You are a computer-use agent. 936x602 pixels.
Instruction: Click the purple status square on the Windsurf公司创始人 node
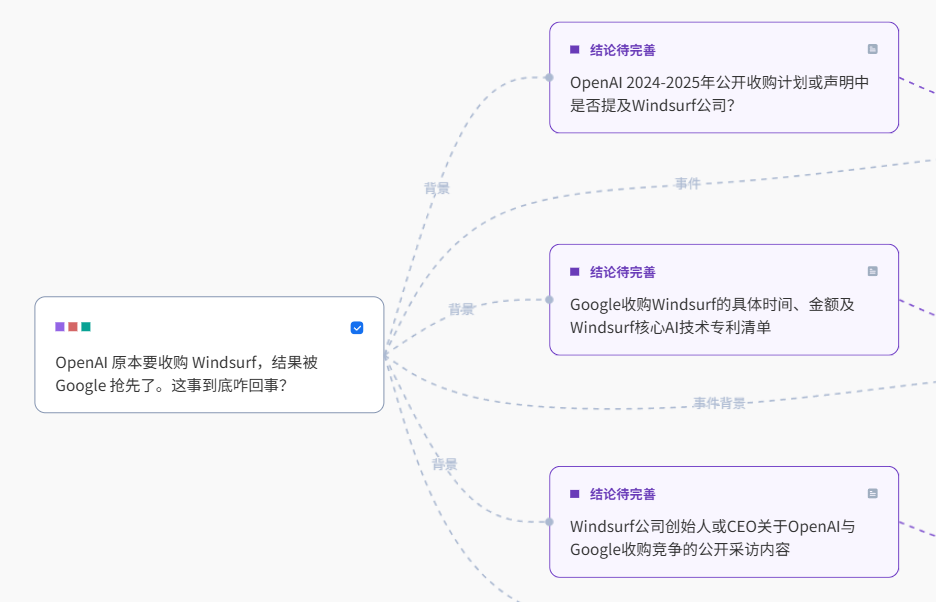click(x=575, y=494)
